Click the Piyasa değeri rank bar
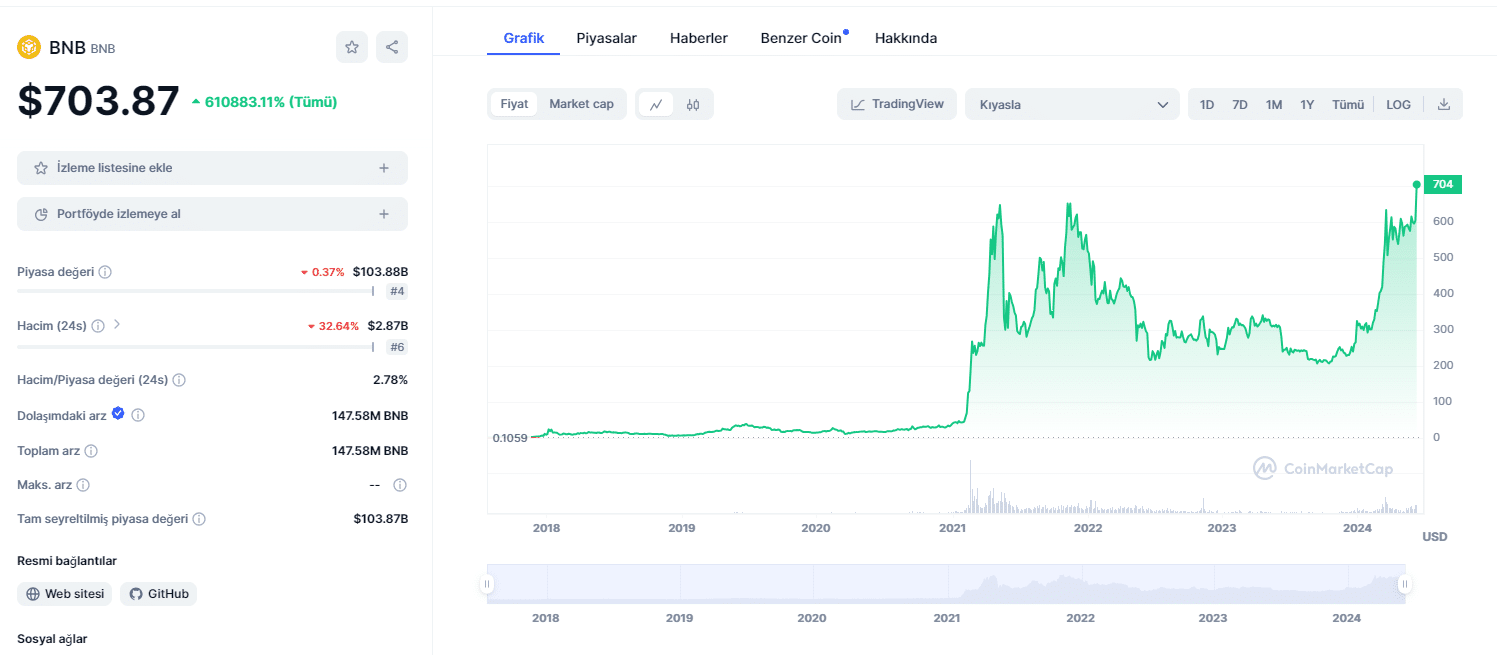This screenshot has width=1497, height=655. point(195,291)
